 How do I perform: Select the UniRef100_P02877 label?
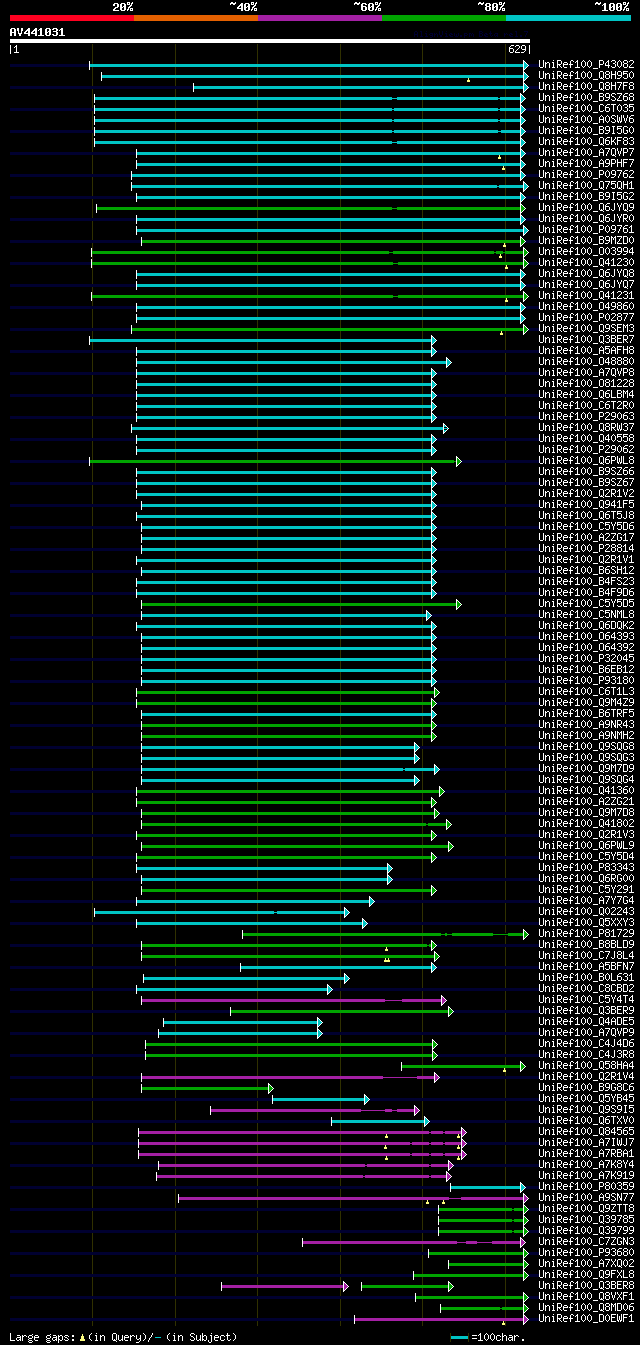584,317
